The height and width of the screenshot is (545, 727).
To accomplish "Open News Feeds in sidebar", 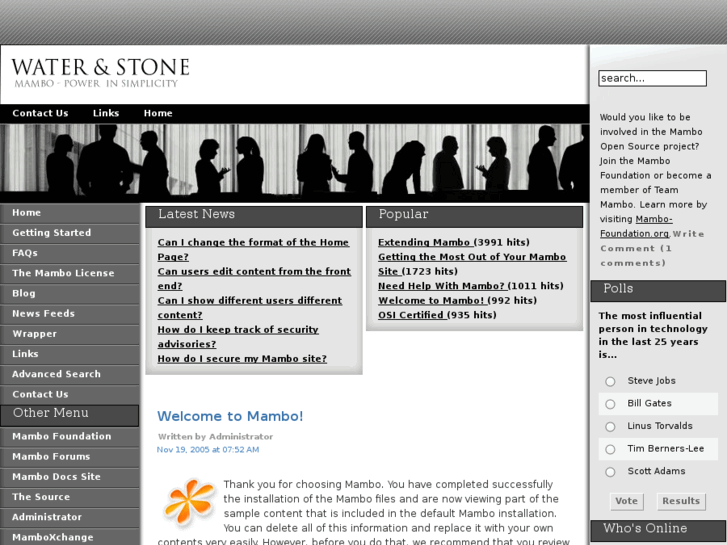I will tap(70, 314).
